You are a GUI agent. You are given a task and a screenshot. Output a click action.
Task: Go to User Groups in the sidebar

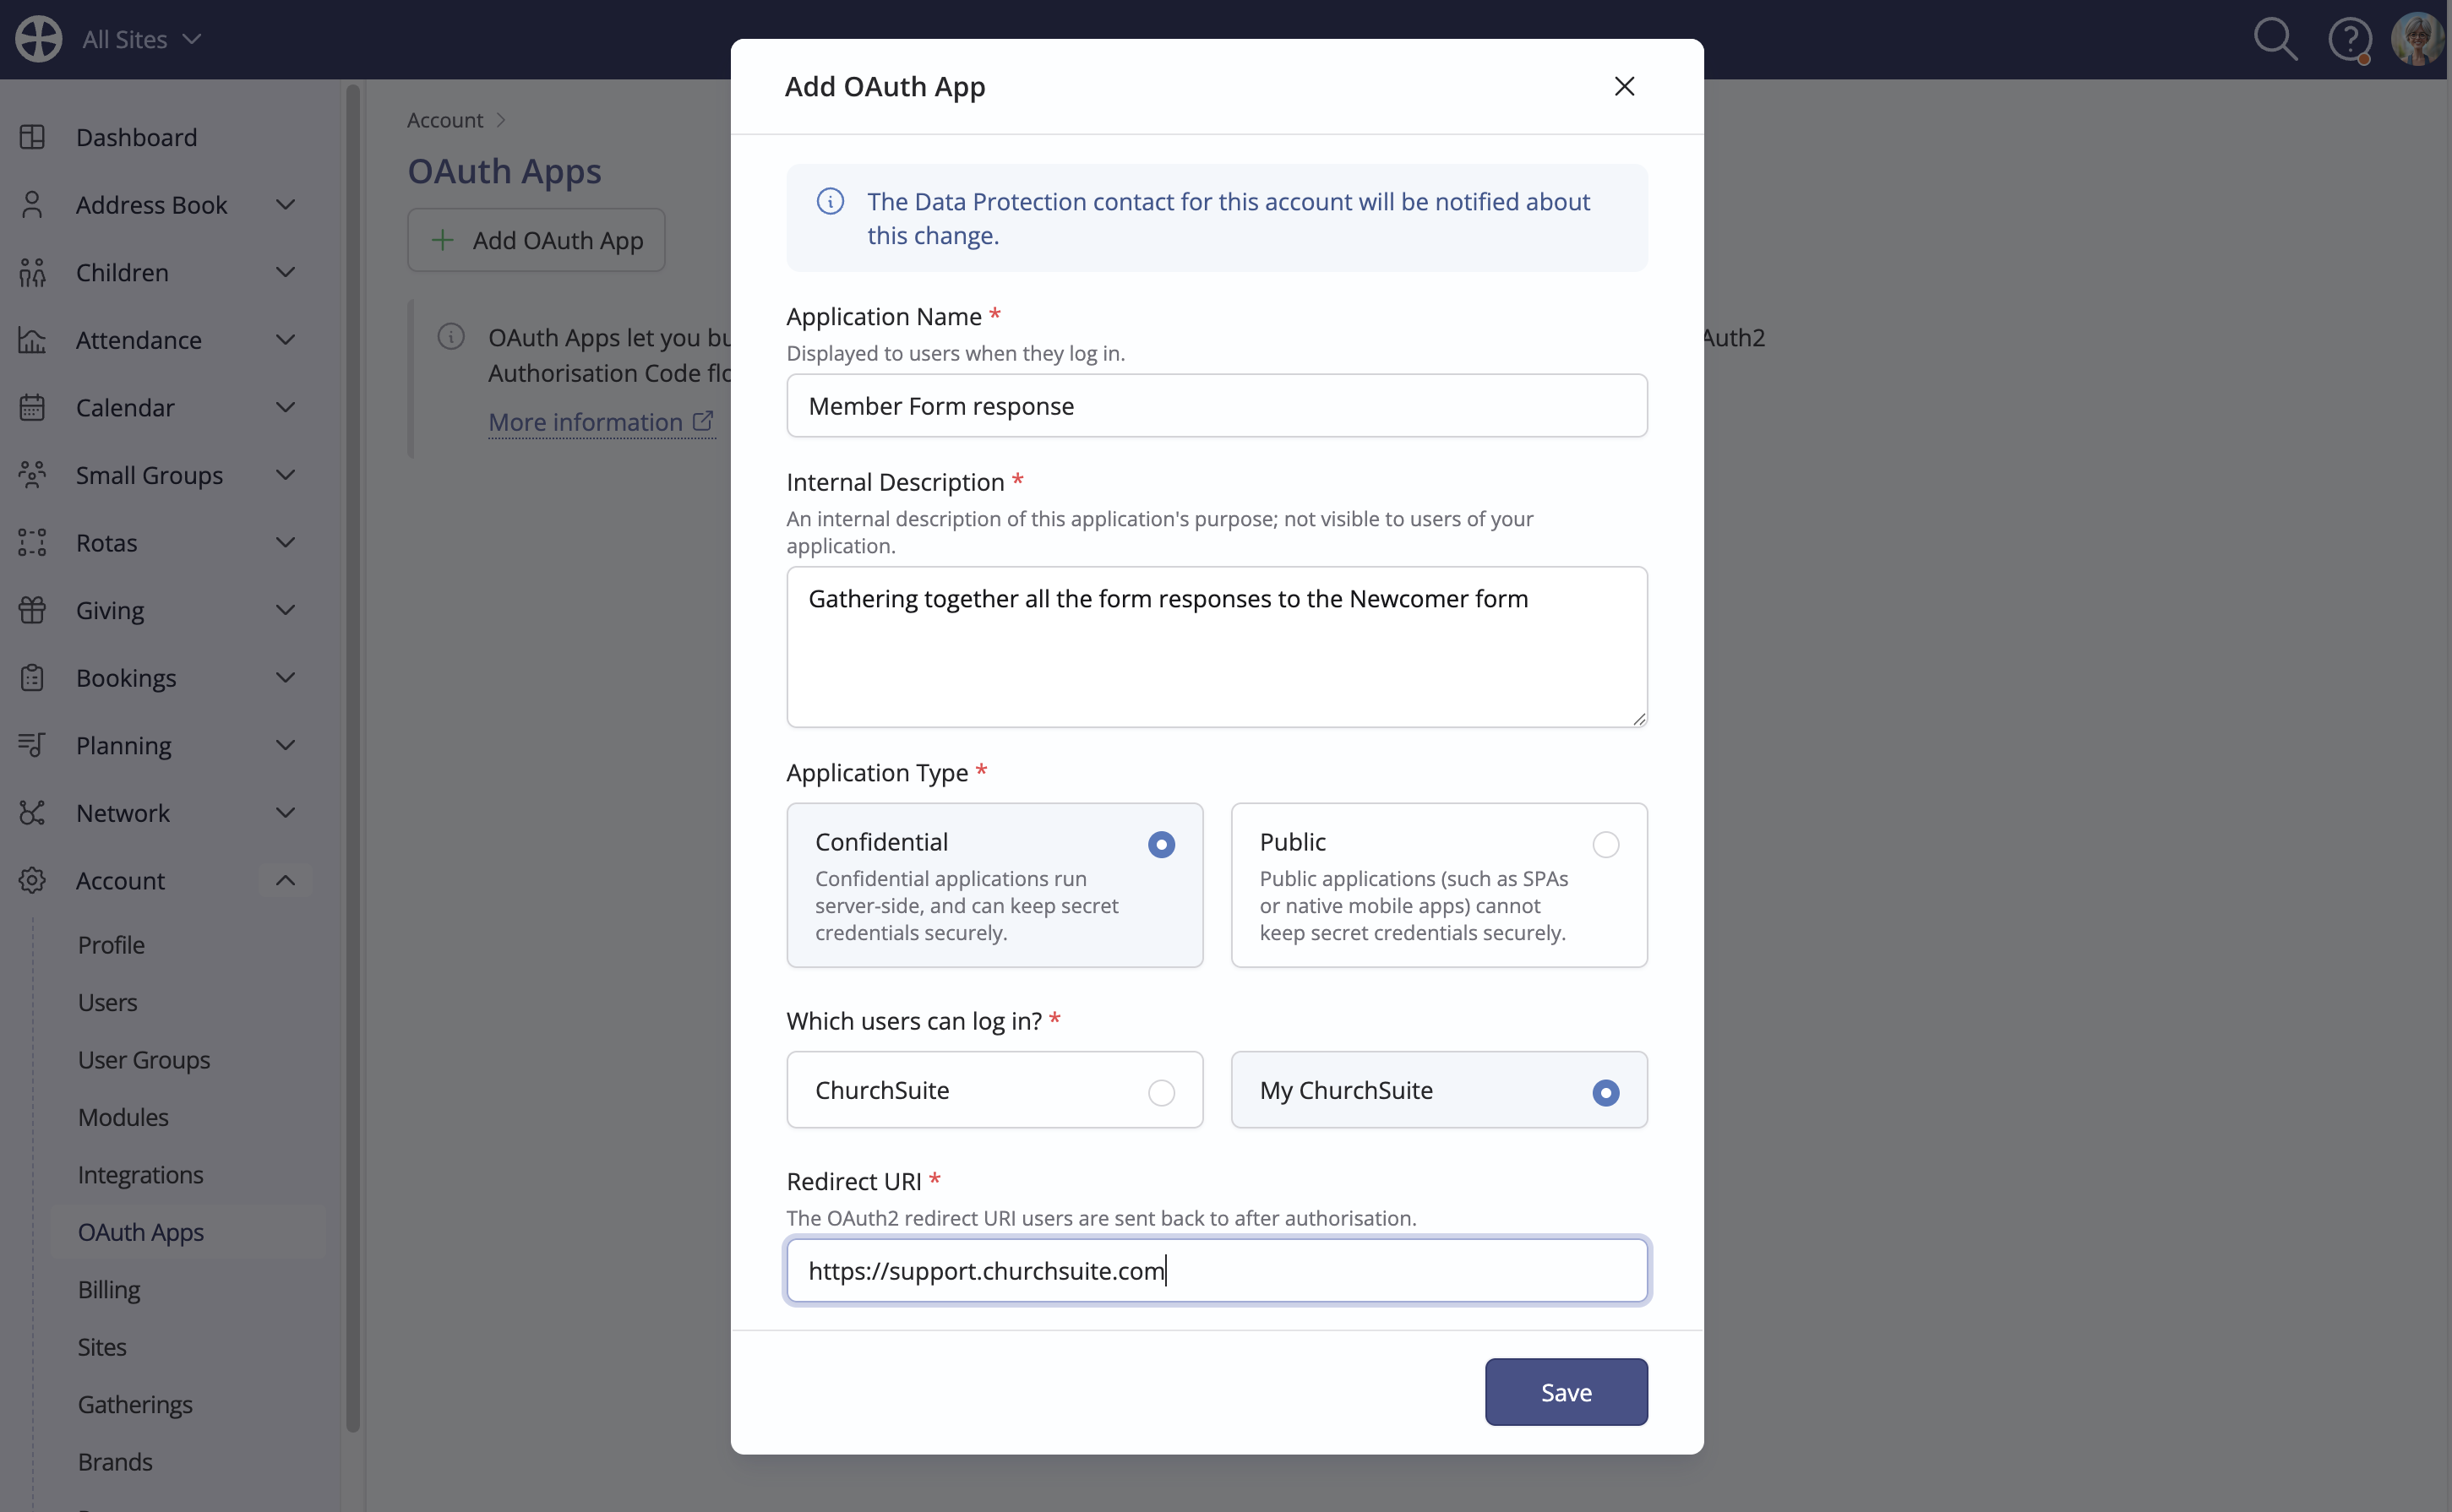pyautogui.click(x=144, y=1060)
